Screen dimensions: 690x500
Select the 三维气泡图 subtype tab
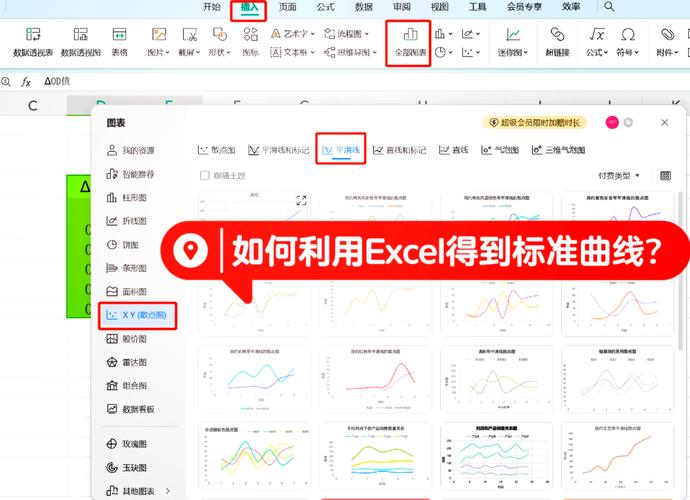(x=558, y=150)
